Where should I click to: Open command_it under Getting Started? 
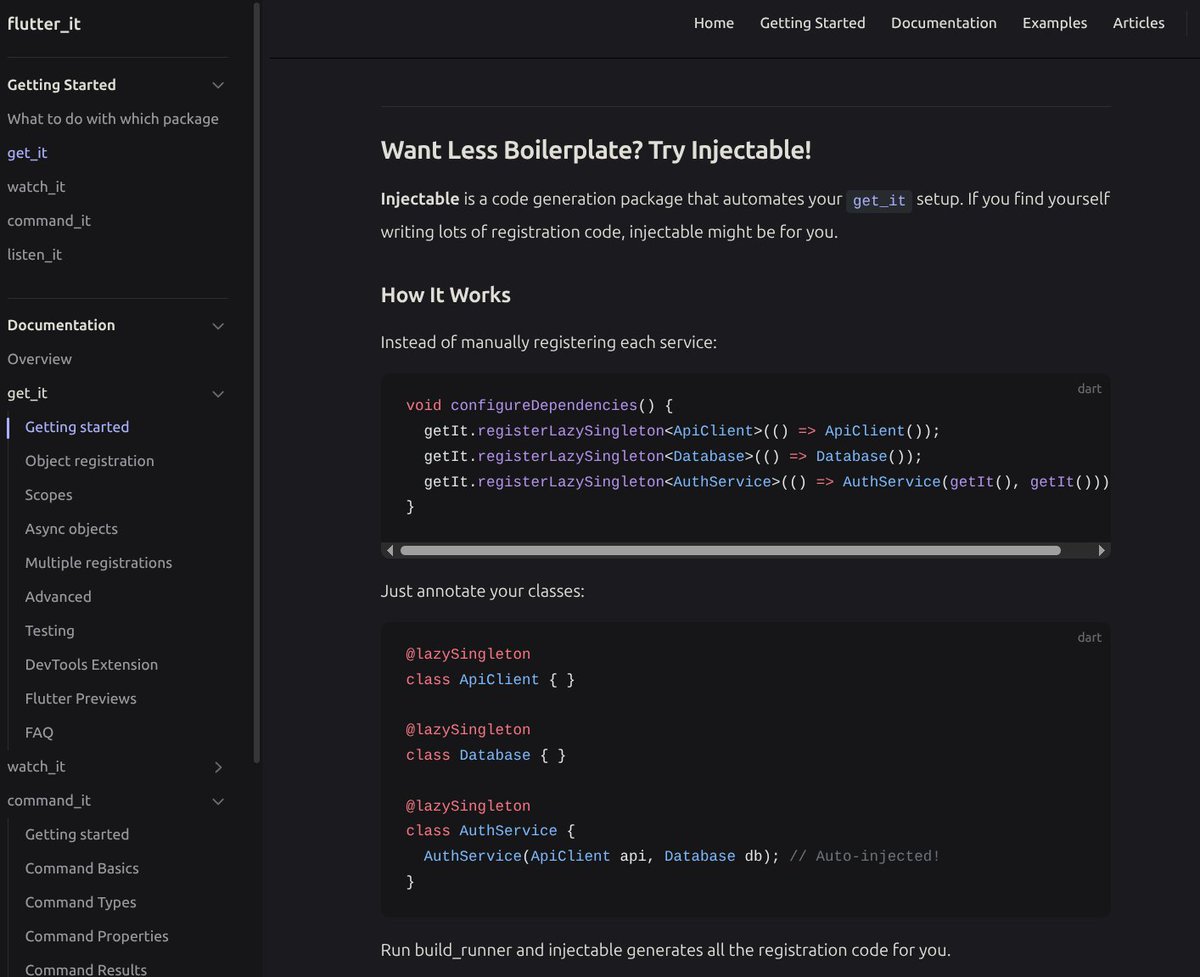point(49,221)
